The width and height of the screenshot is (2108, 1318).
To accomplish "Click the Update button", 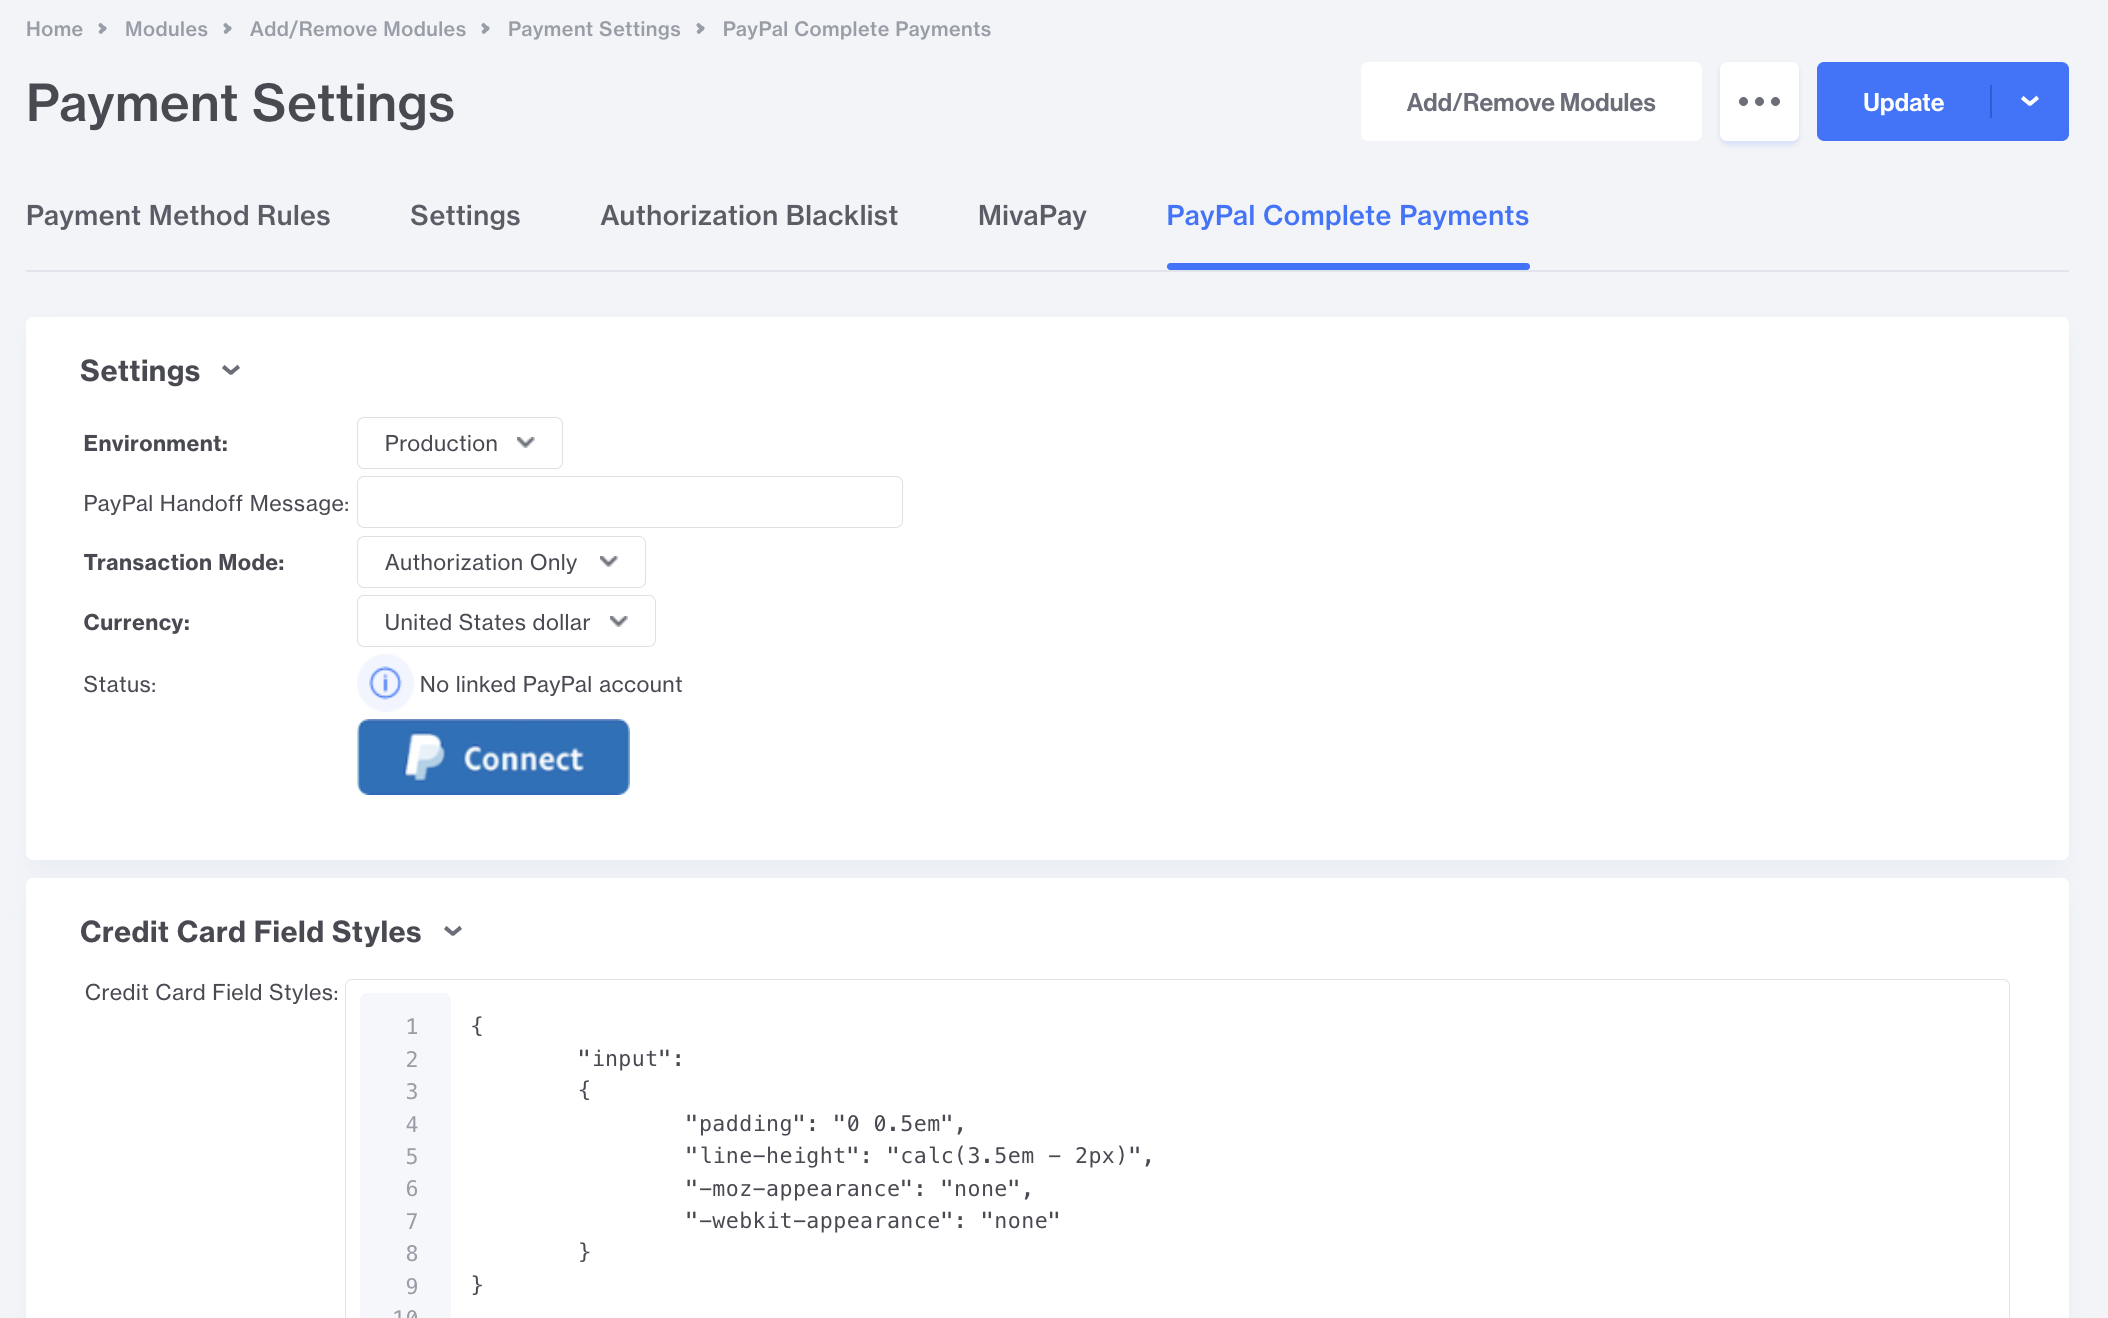I will coord(1903,102).
